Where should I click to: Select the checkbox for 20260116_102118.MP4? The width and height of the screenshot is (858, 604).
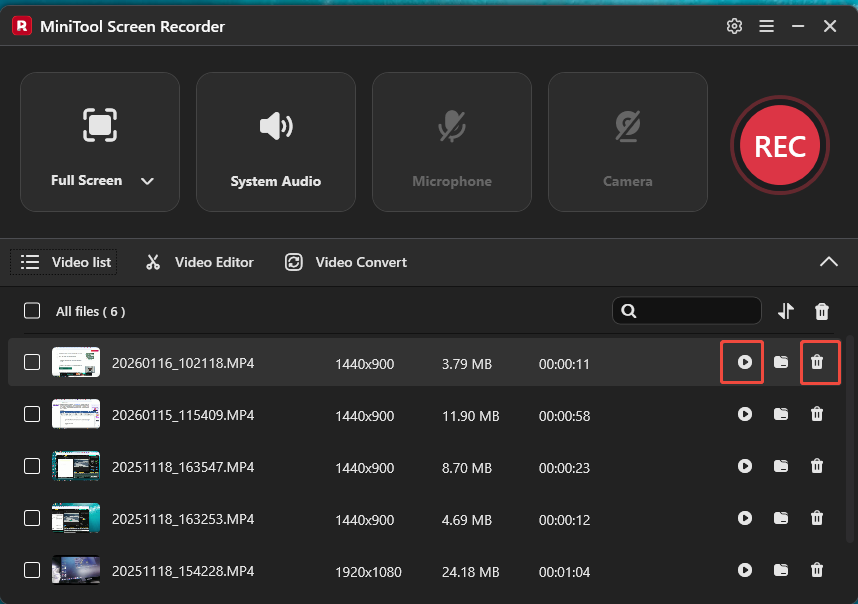31,362
